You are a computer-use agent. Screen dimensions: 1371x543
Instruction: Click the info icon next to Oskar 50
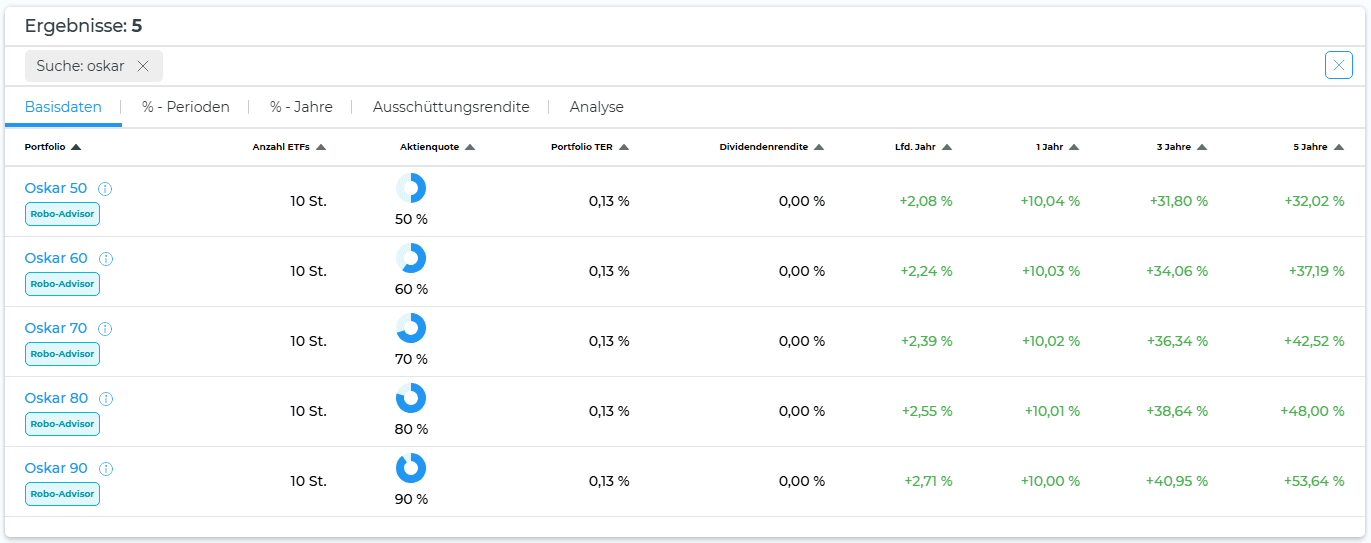[x=106, y=189]
